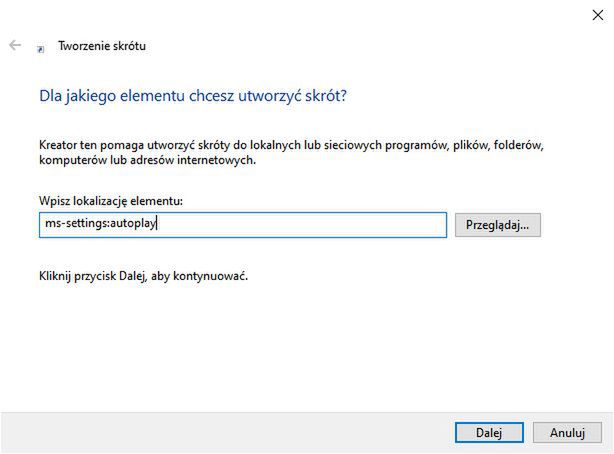Proceed with the Dalej button
This screenshot has height=454, width=614.
pyautogui.click(x=488, y=432)
